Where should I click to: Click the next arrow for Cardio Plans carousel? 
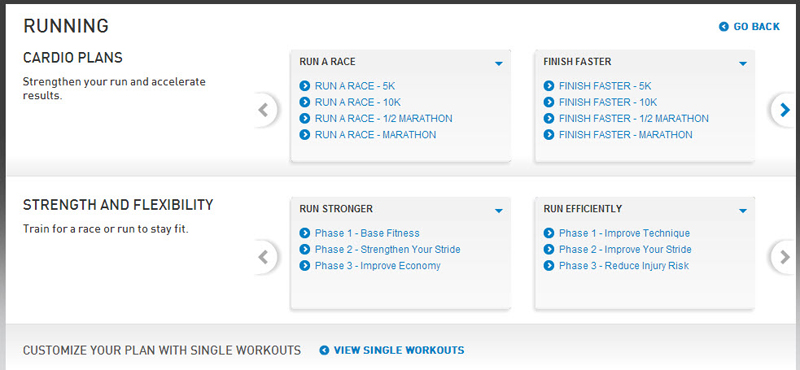coord(785,109)
